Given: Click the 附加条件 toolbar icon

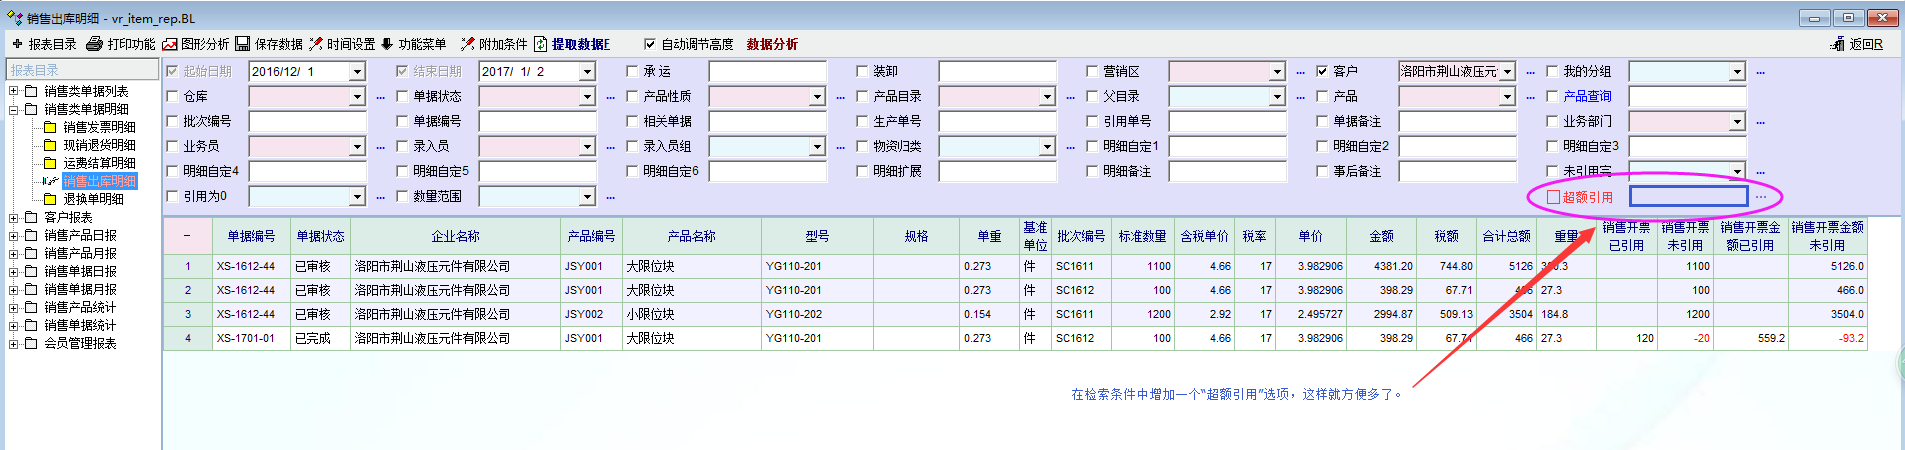Looking at the screenshot, I should pyautogui.click(x=467, y=44).
